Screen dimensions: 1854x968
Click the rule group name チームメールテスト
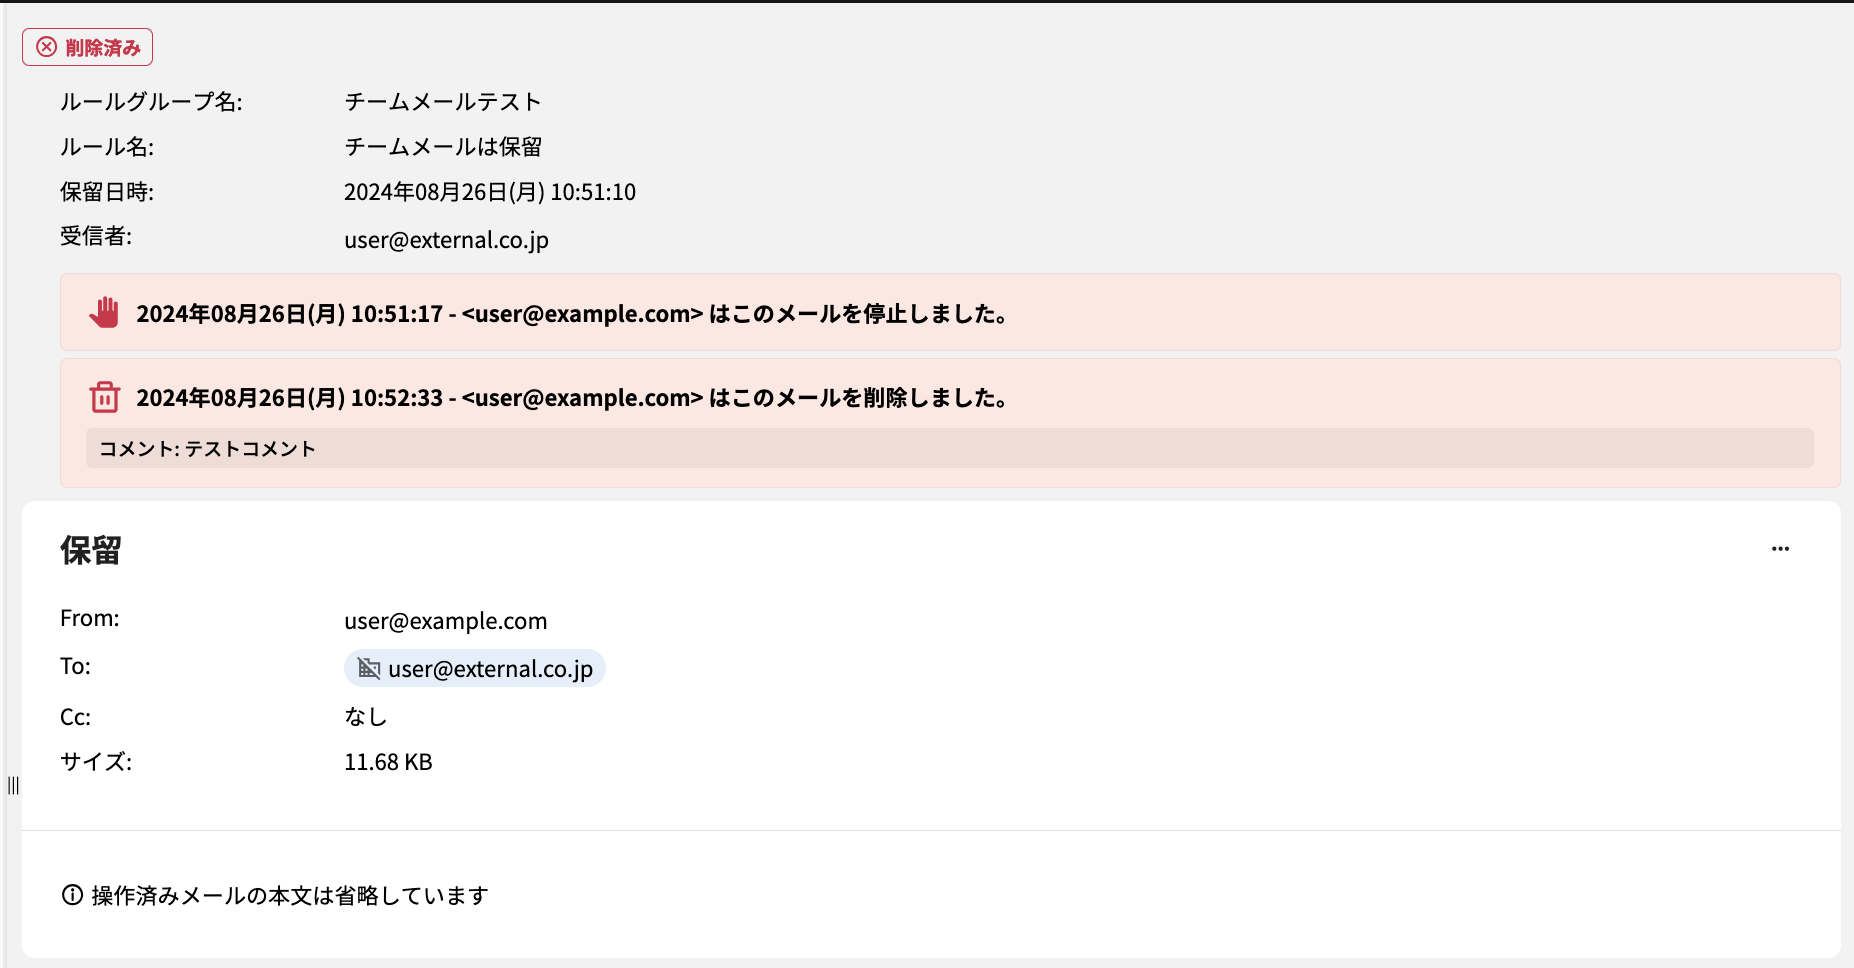point(442,102)
